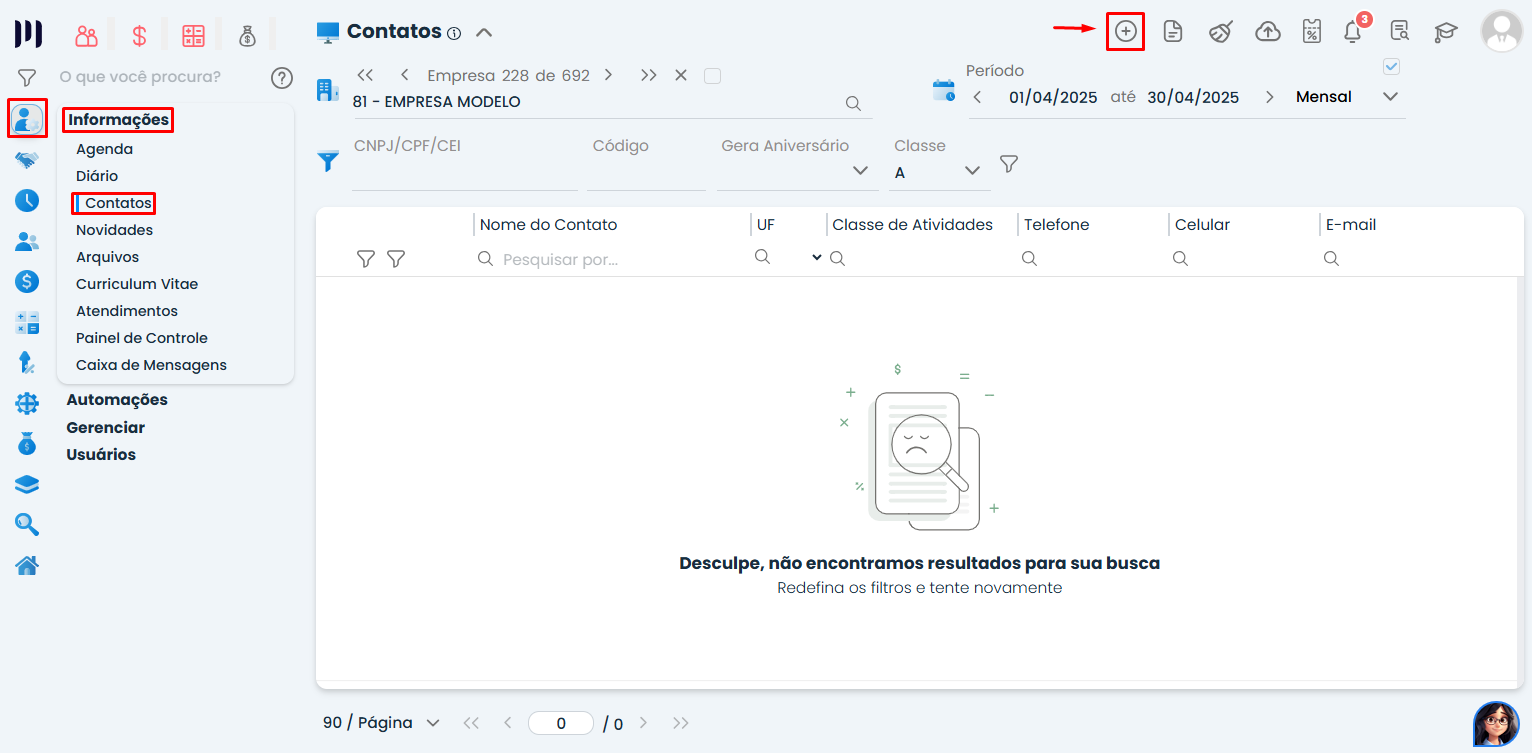Screen dimensions: 1532x753
Task: Expand the Usuários menu section
Action: click(101, 455)
